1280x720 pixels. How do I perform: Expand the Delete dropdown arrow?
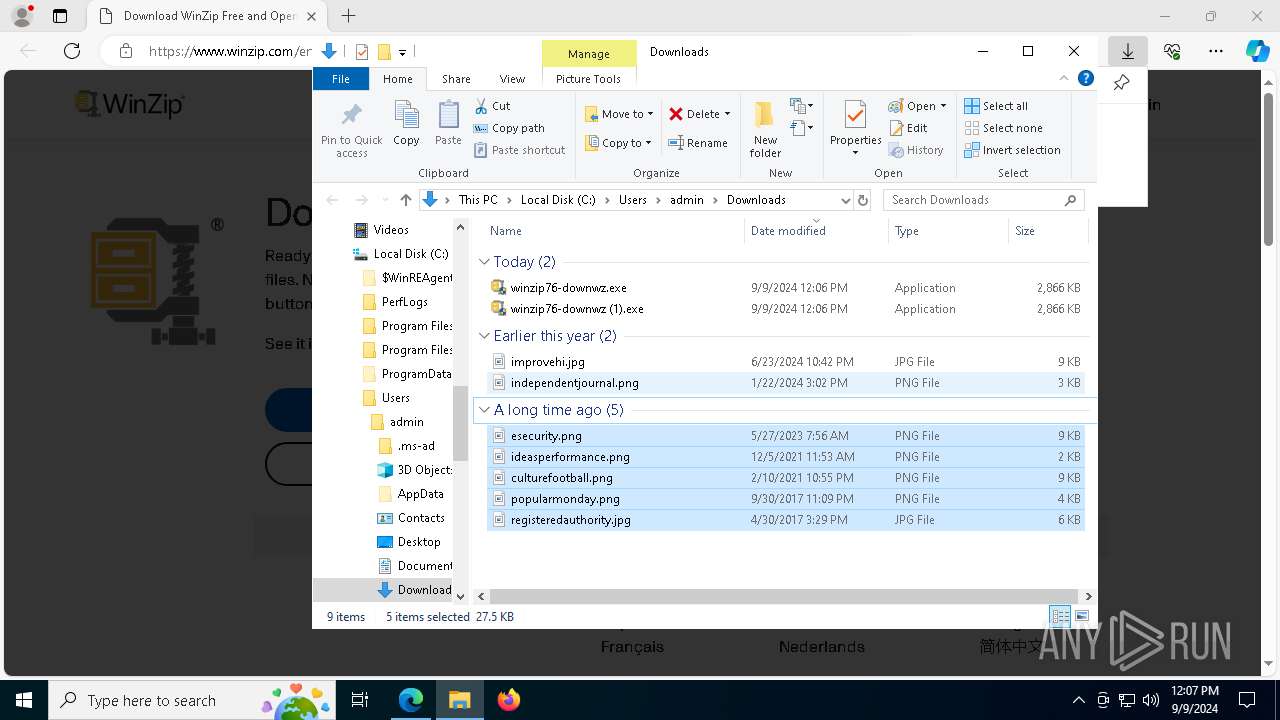(x=727, y=114)
